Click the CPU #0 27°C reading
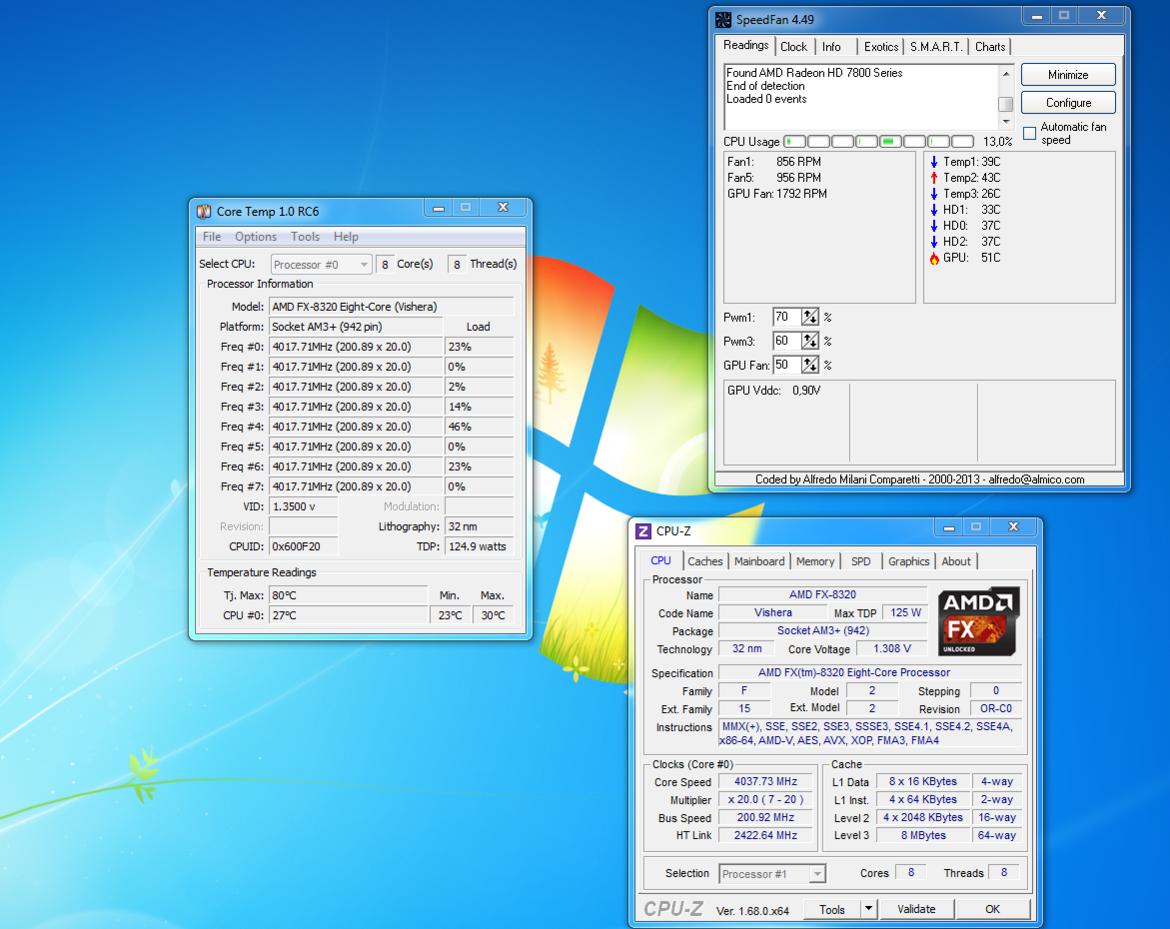Image resolution: width=1170 pixels, height=929 pixels. pos(348,616)
